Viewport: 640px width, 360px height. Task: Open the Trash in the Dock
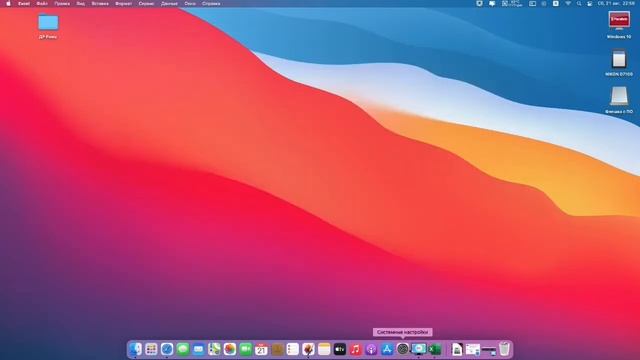(x=504, y=349)
